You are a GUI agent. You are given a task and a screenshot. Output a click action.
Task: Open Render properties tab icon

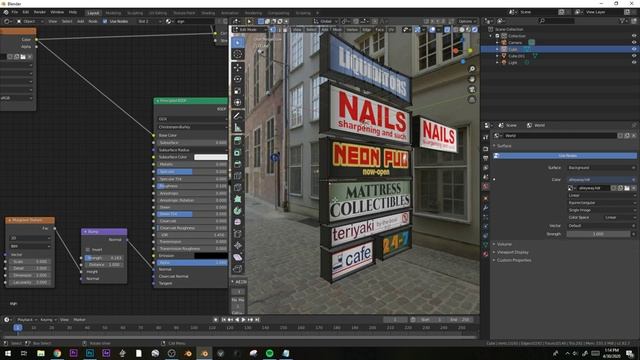[485, 149]
